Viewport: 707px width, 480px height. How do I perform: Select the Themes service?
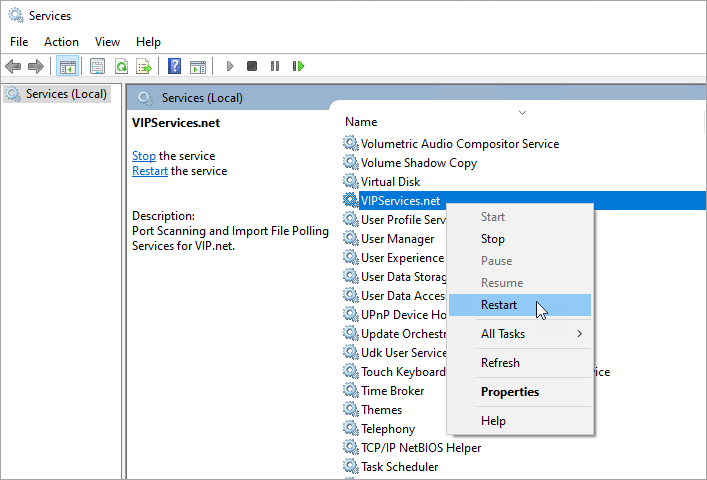pos(381,409)
